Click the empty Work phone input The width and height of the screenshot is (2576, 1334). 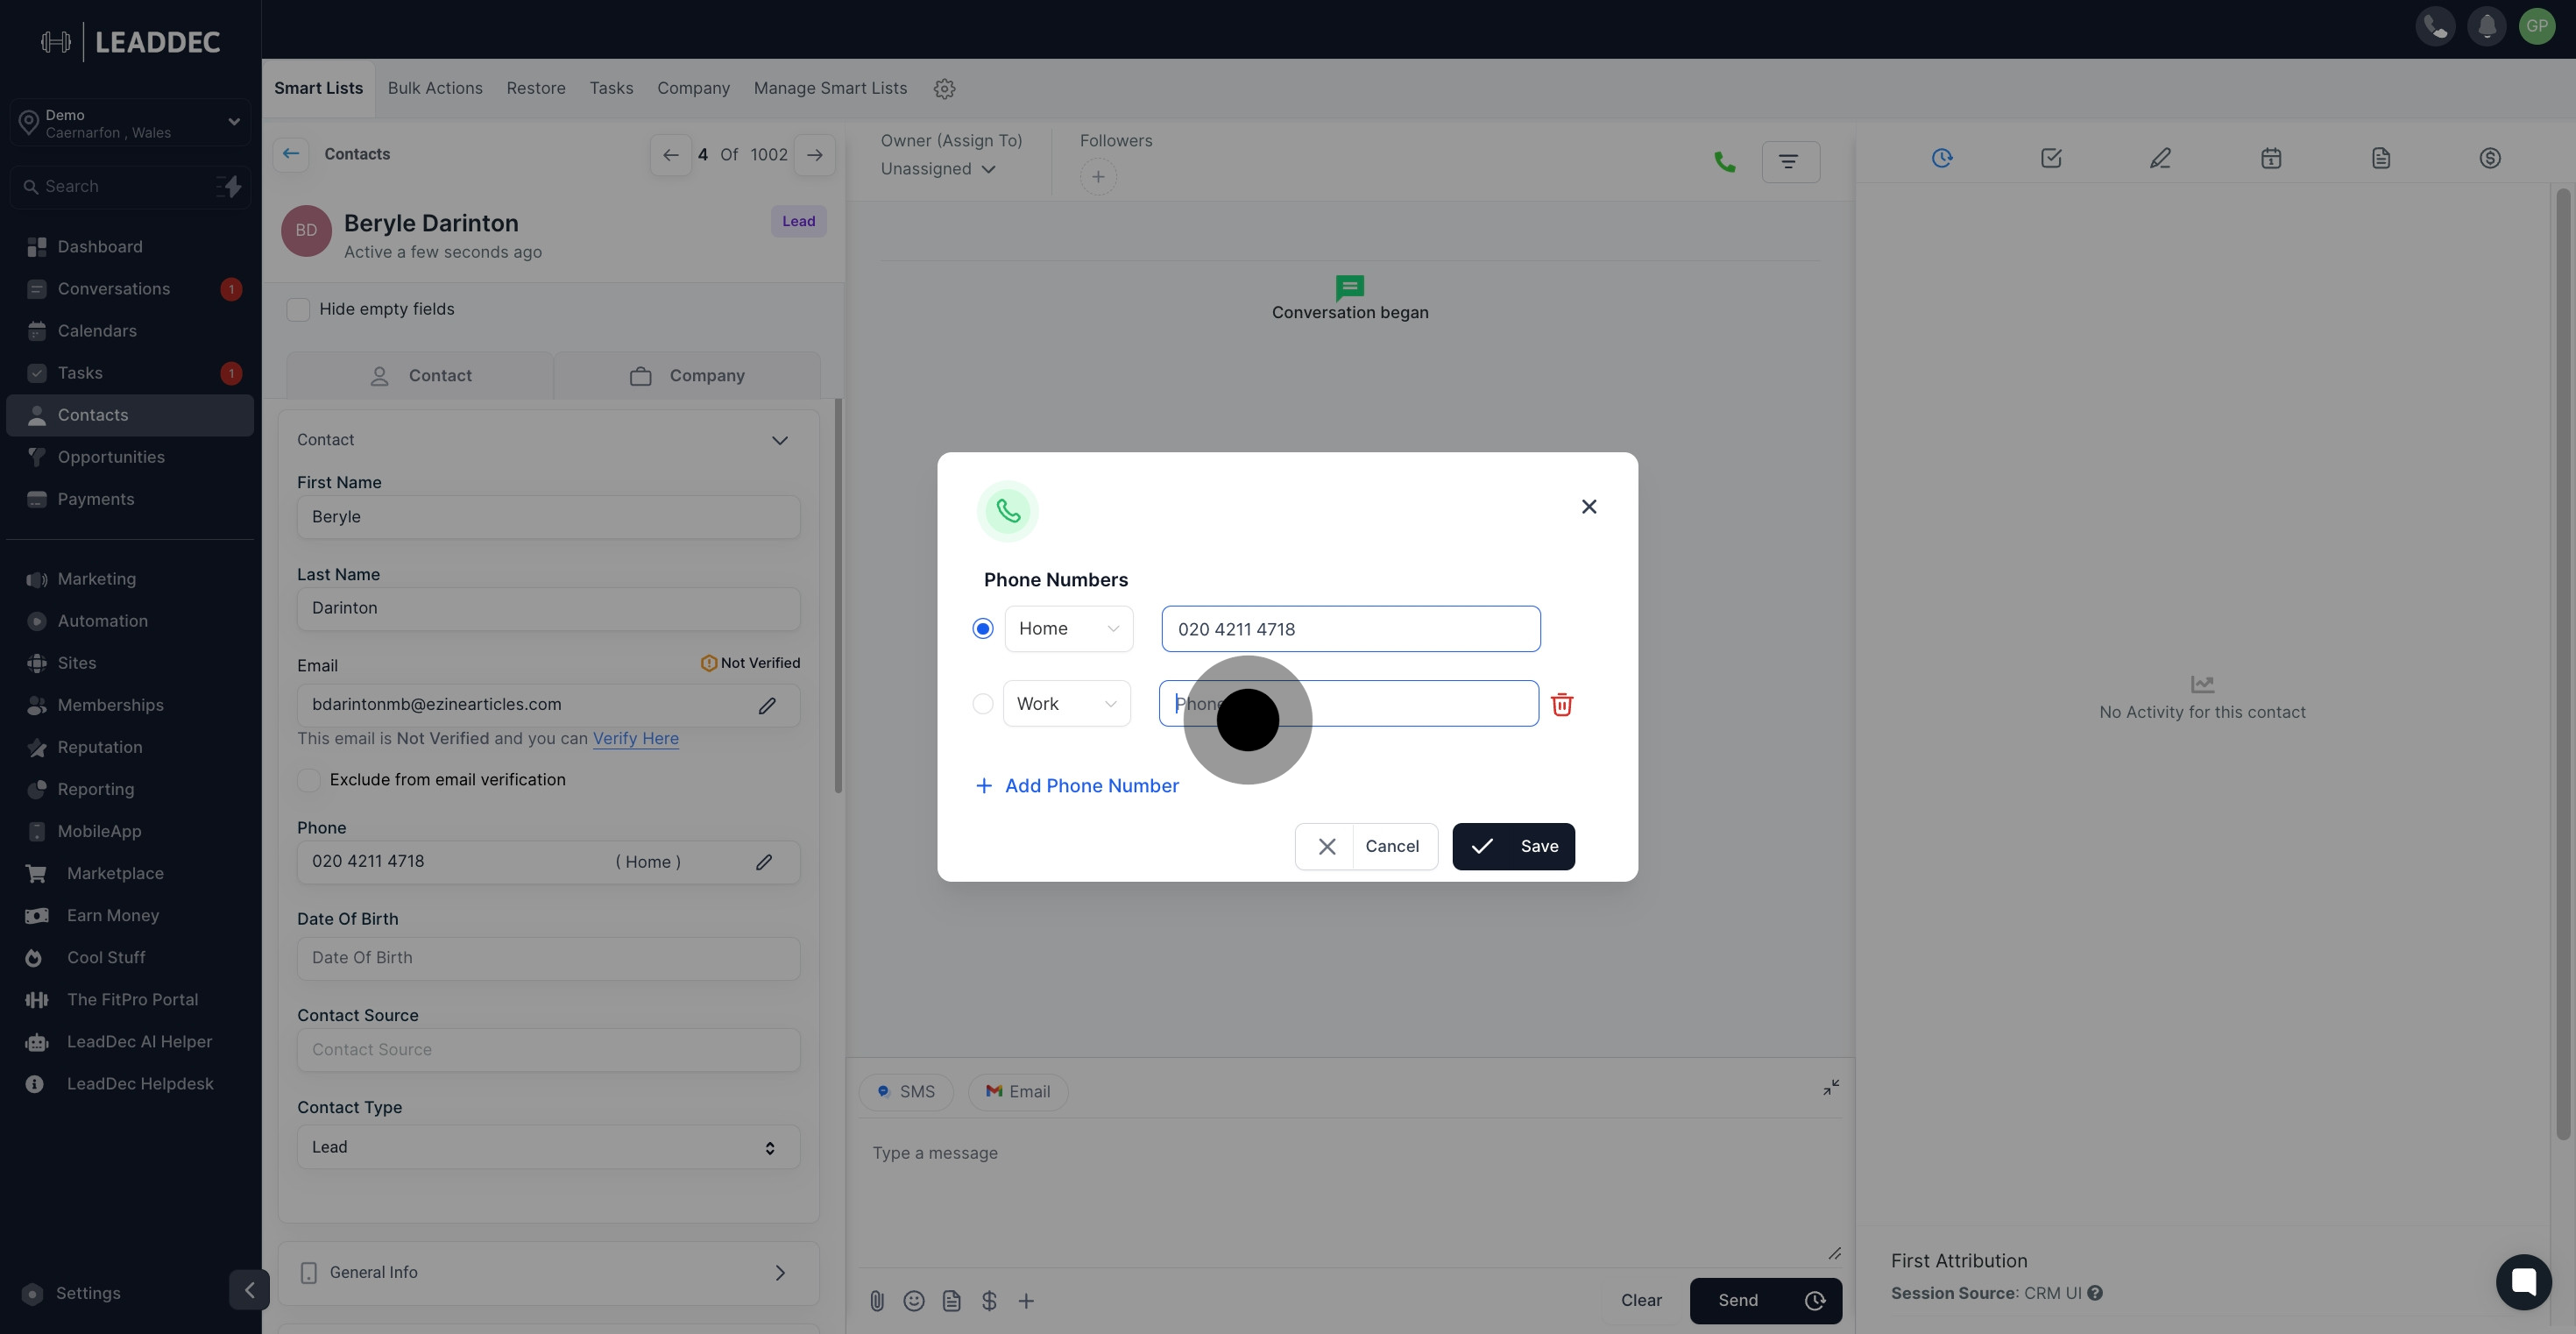(x=1348, y=704)
